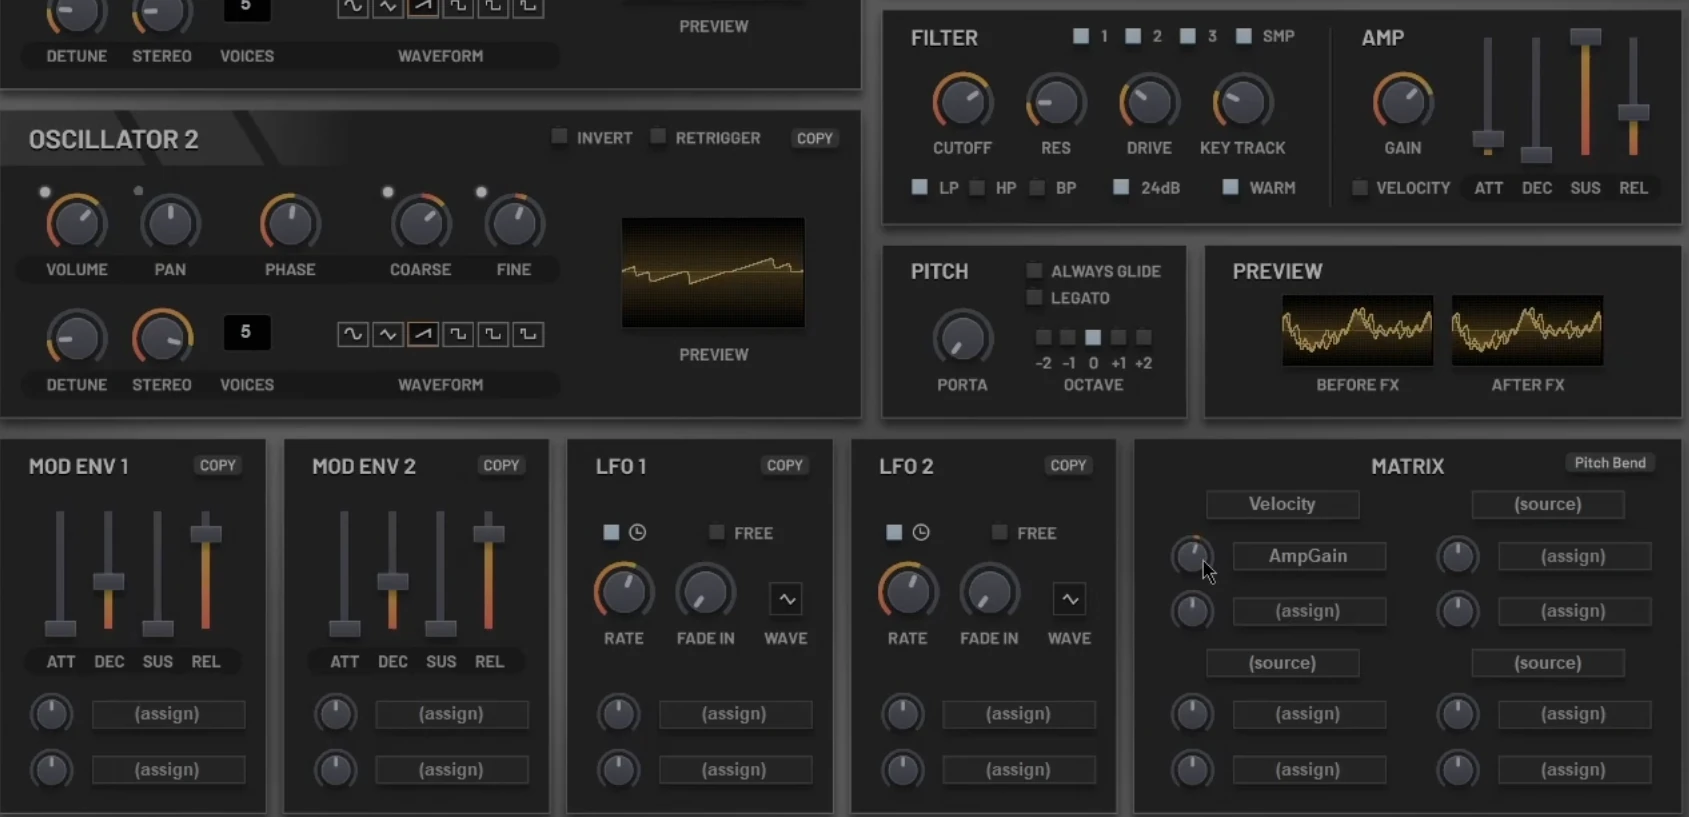The height and width of the screenshot is (817, 1689).
Task: Click the LFO 2 tempo sync clock icon
Action: click(x=921, y=533)
